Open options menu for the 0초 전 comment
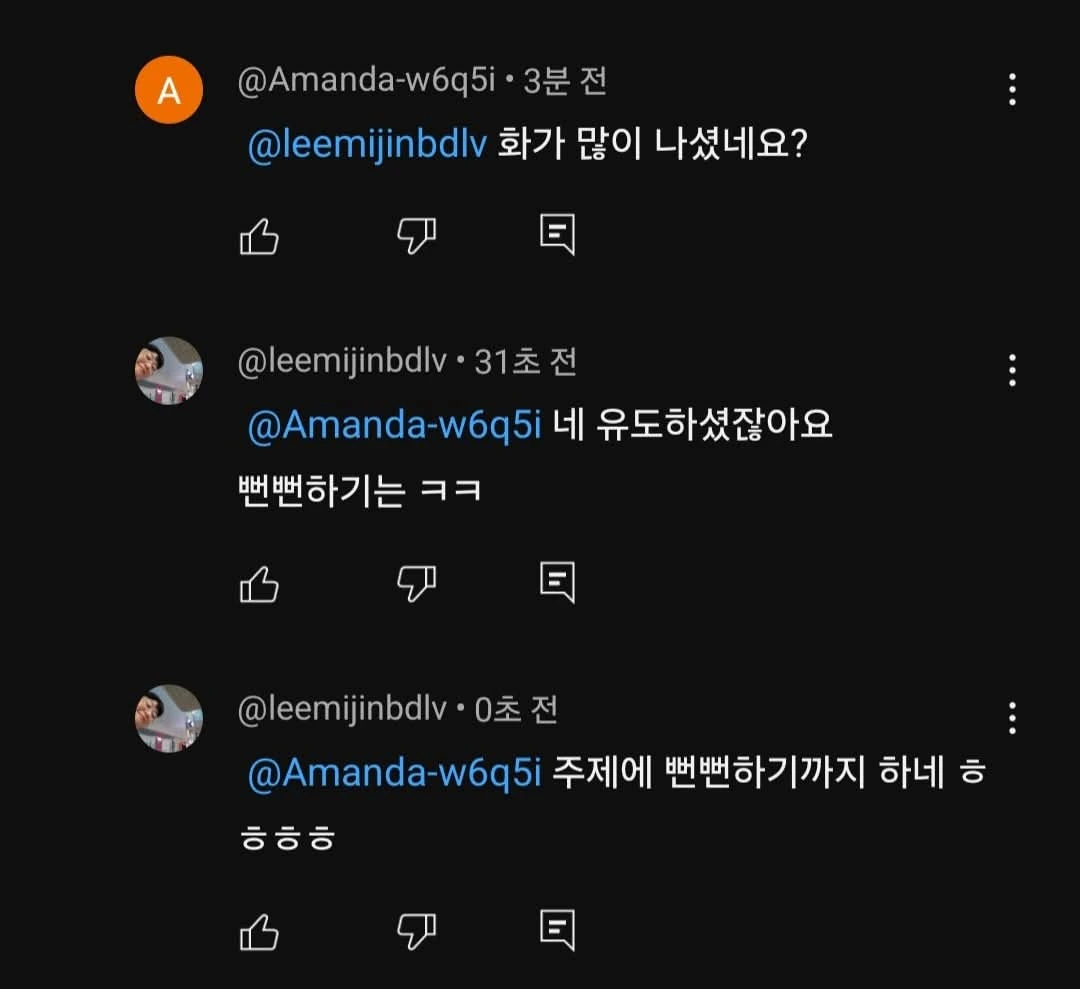Image resolution: width=1080 pixels, height=989 pixels. click(1012, 718)
